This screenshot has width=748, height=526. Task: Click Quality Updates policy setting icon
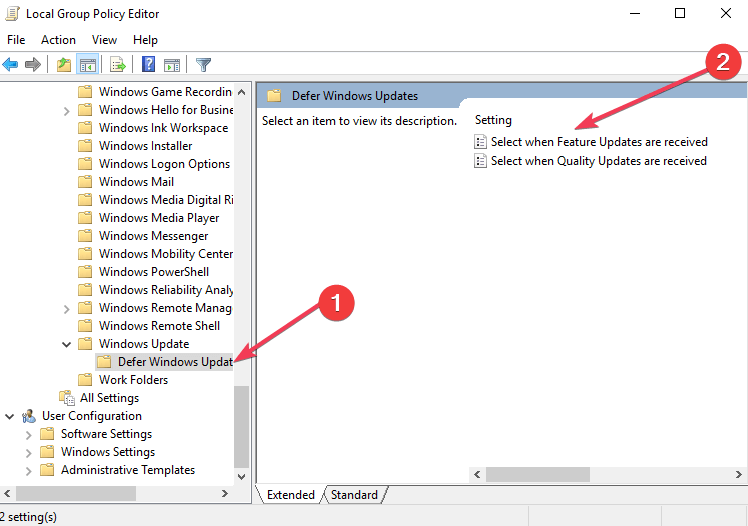pyautogui.click(x=480, y=161)
